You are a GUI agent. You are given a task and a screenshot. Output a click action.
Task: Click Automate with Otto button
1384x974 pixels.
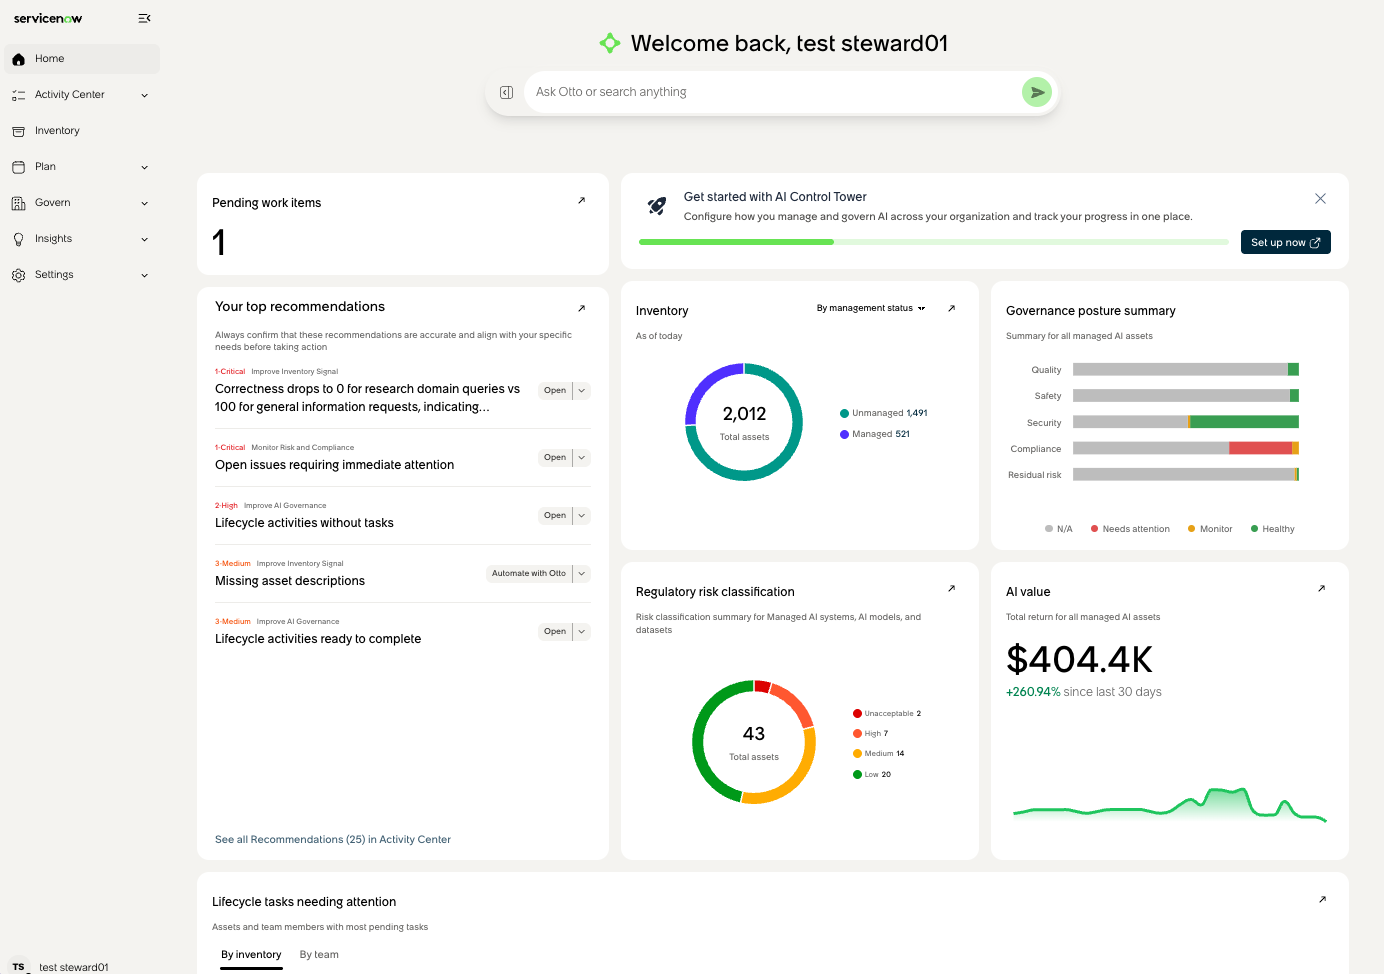529,574
